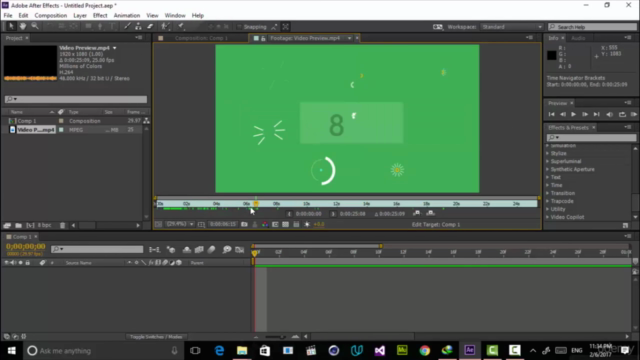Open Chrome from Windows taskbar
Viewport: 640px width, 360px height.
click(x=424, y=350)
